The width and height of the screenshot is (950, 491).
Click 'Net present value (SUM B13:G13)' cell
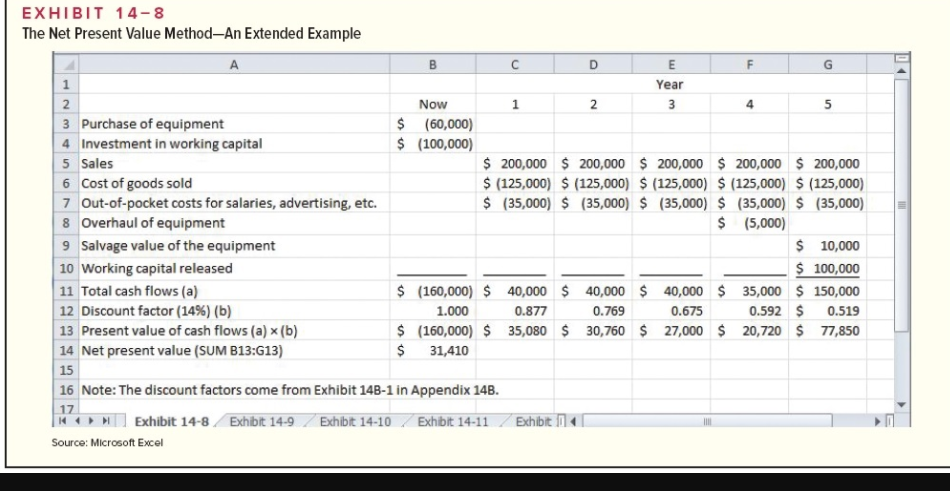point(234,350)
